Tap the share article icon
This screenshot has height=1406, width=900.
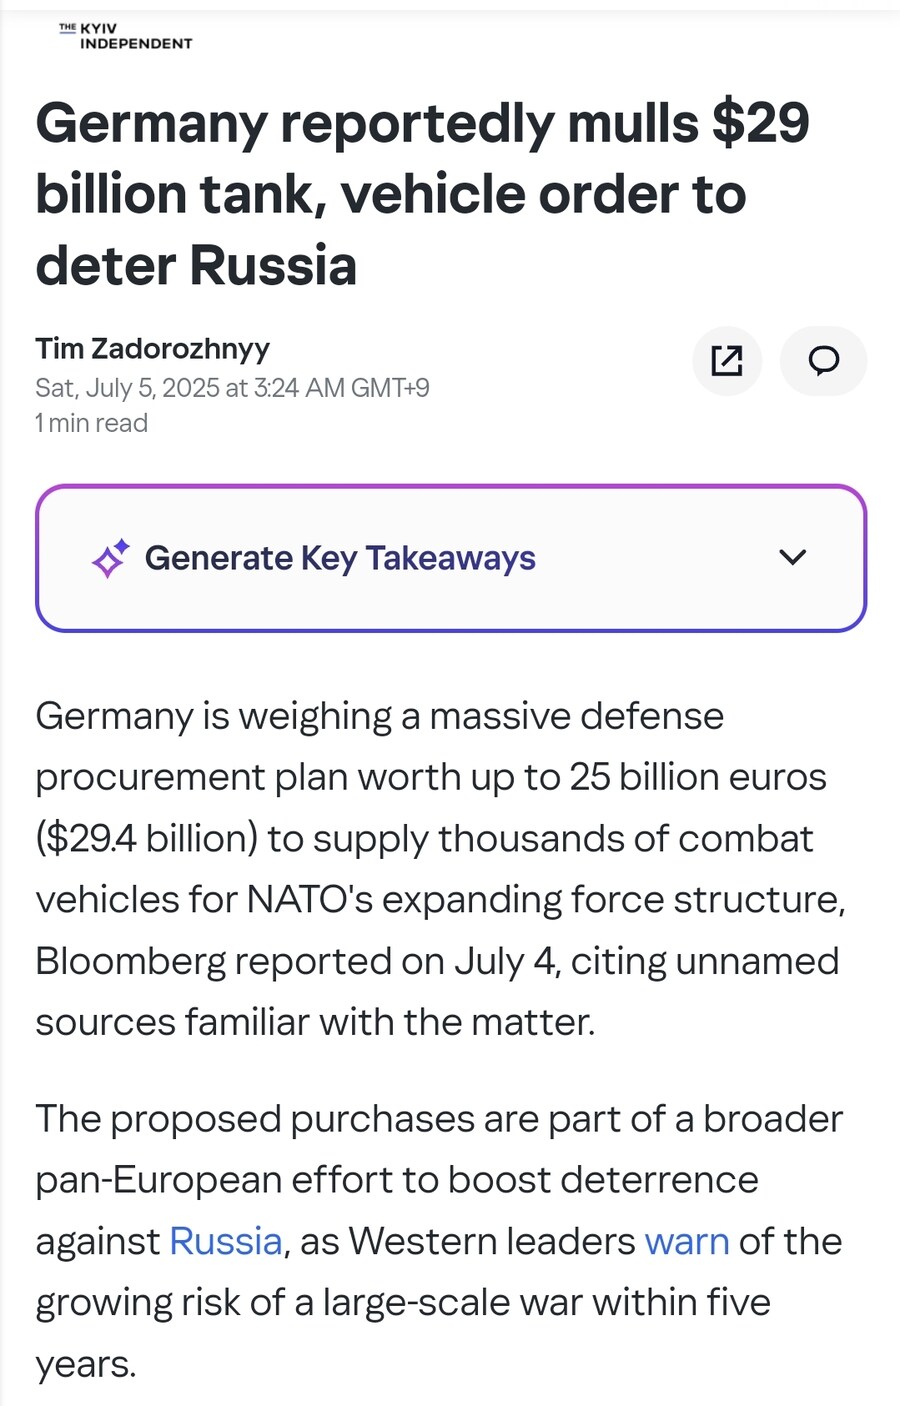pos(727,361)
